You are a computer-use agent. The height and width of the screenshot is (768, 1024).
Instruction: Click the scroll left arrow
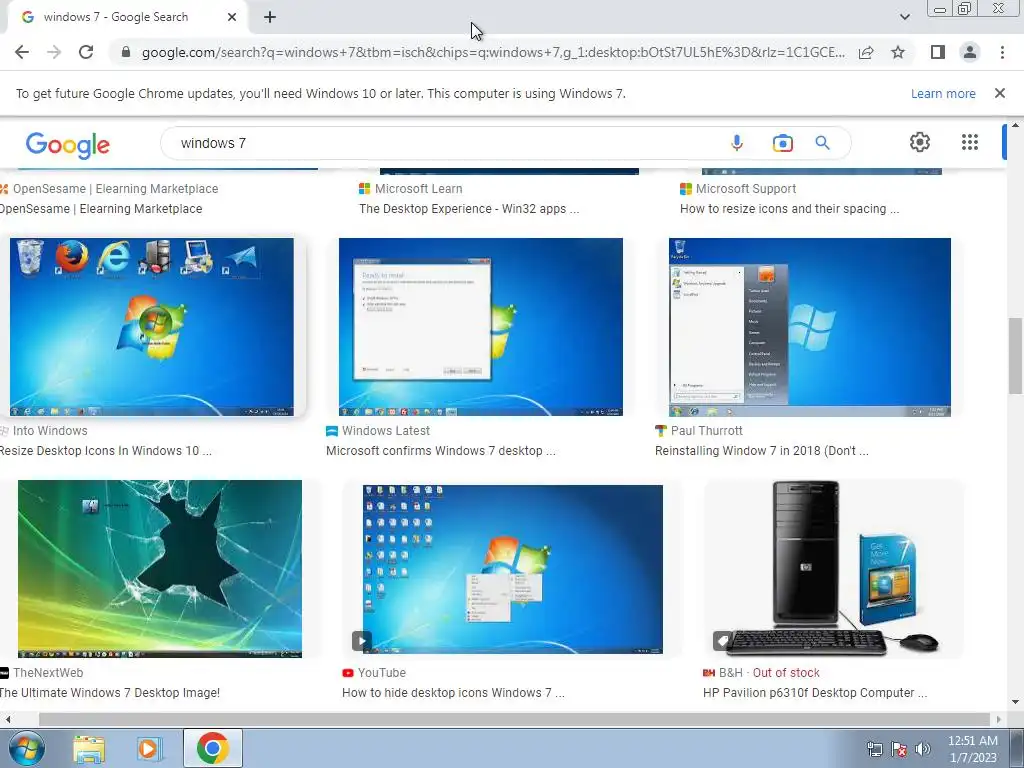(7, 720)
